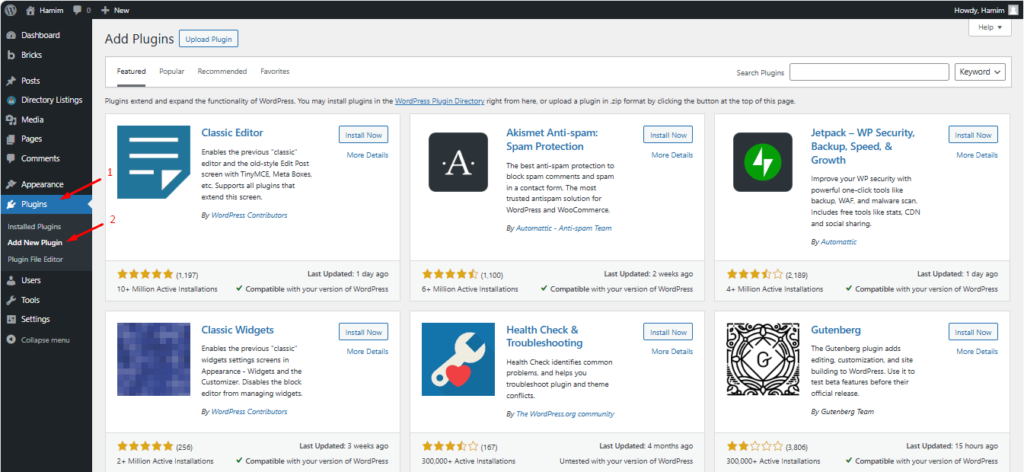Viewport: 1024px width, 472px height.
Task: Click the Howdy, Hamim user avatar
Action: coord(1012,10)
